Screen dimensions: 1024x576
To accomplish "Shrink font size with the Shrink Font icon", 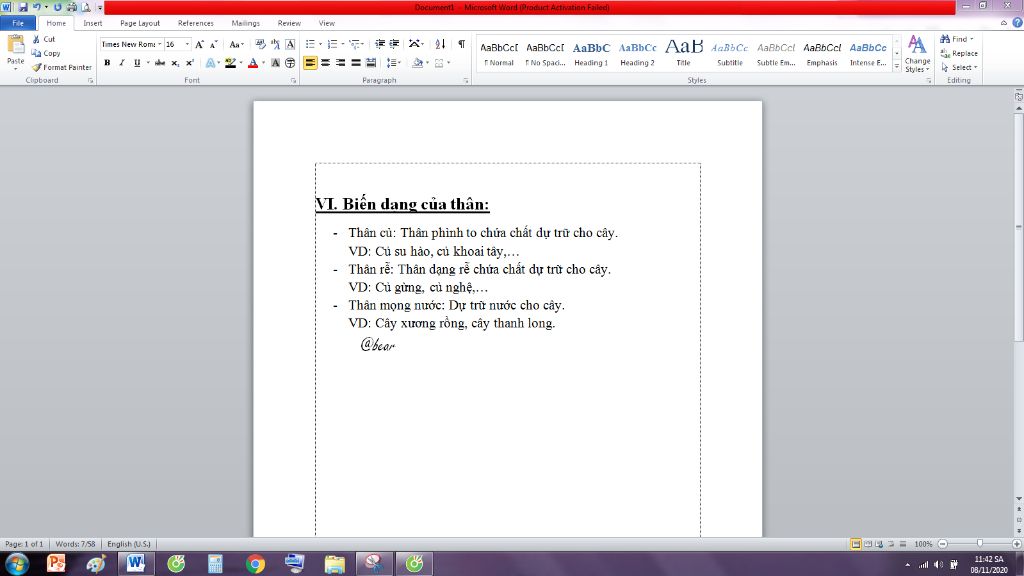I will click(214, 44).
